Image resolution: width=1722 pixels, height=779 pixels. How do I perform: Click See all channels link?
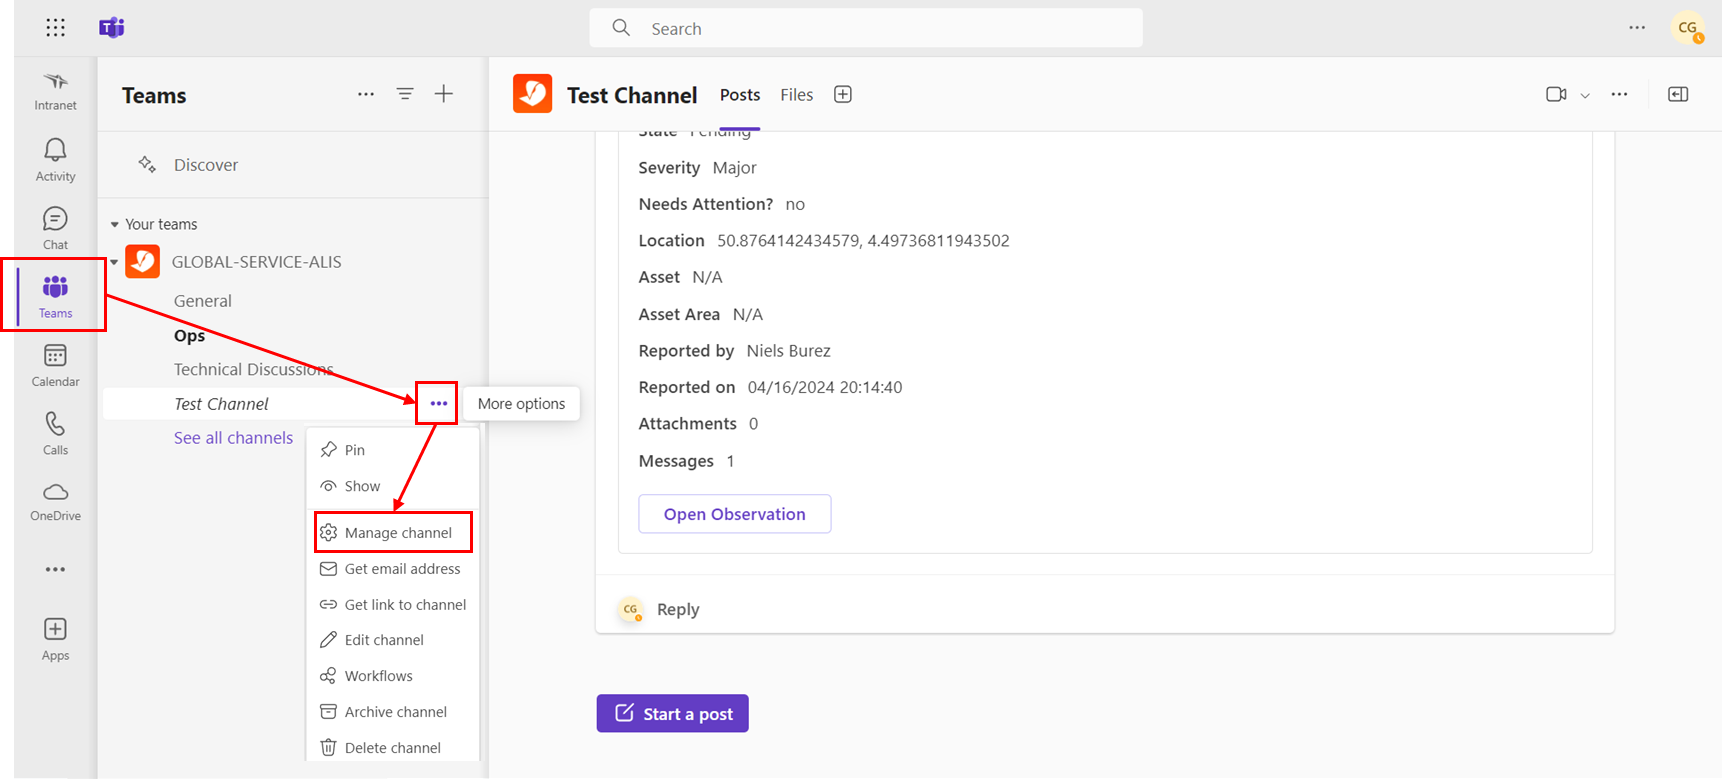coord(233,438)
